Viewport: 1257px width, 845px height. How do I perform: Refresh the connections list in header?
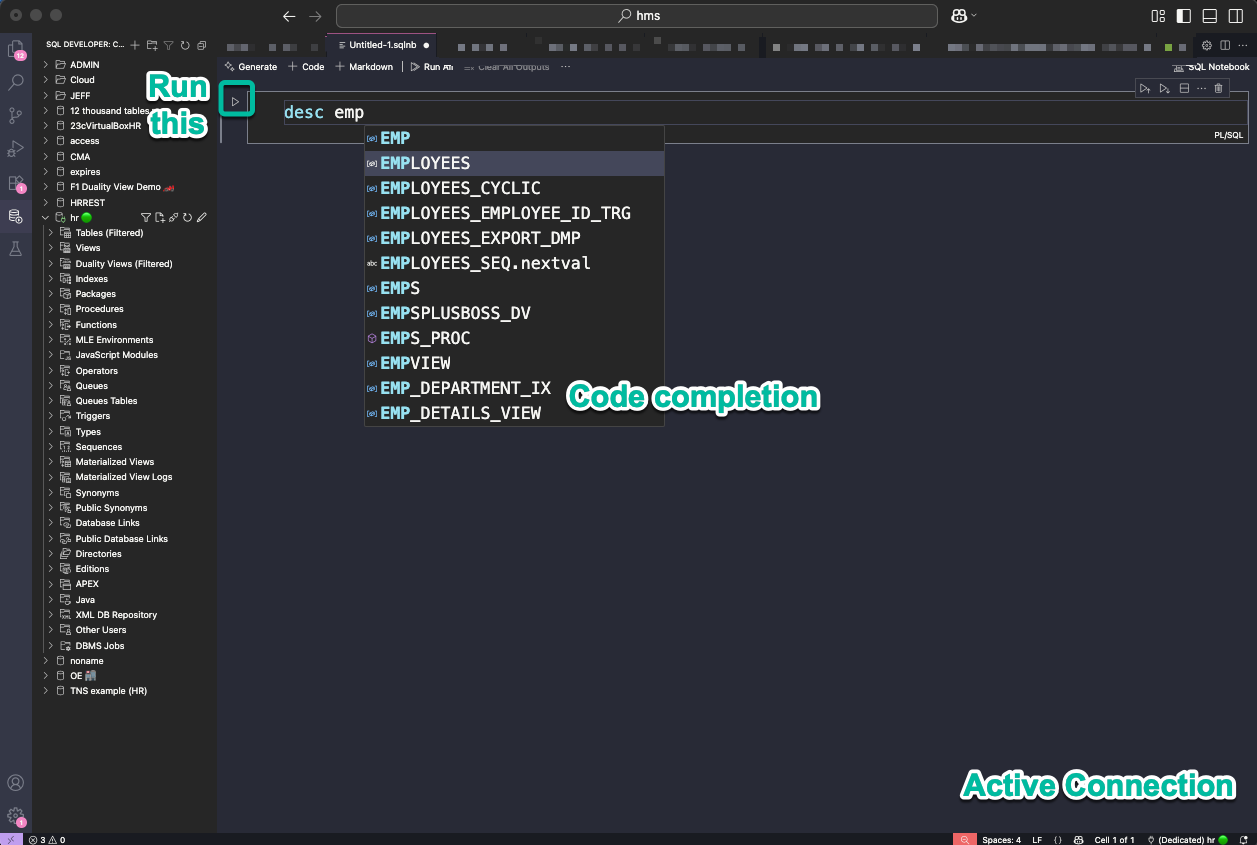185,45
